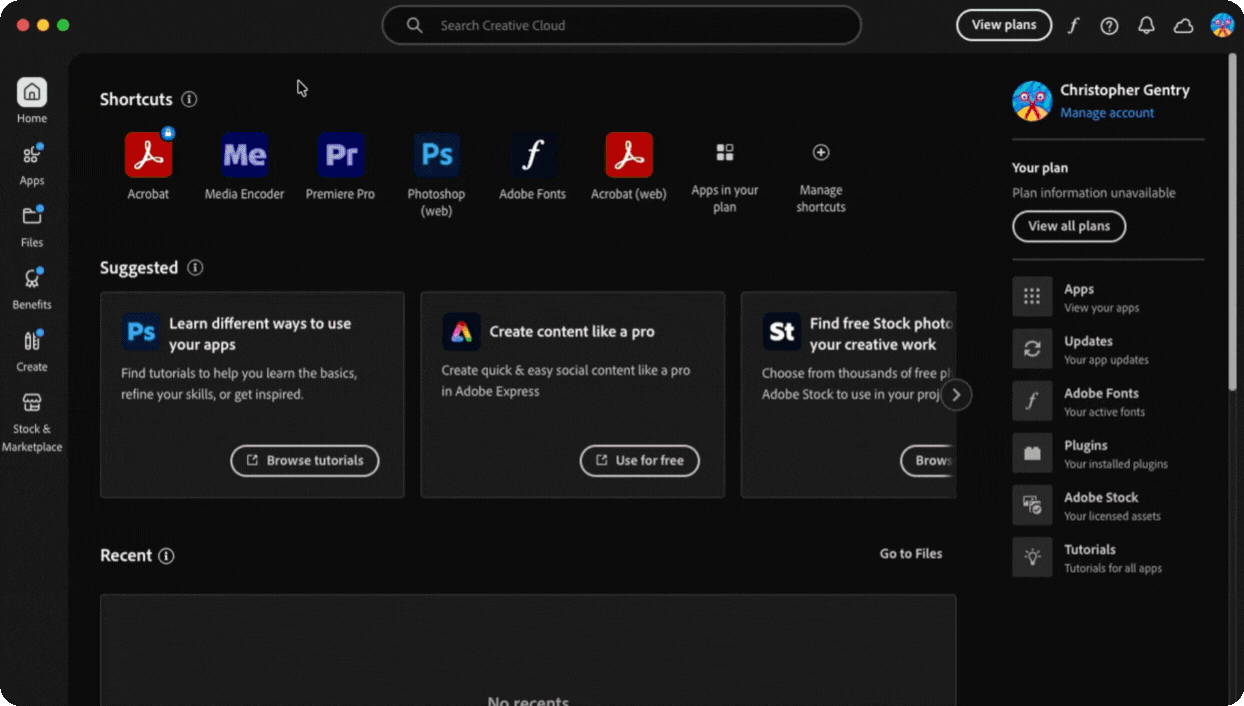Viewport: 1244px width, 706px height.
Task: Click the Browse tutorials button
Action: click(305, 461)
